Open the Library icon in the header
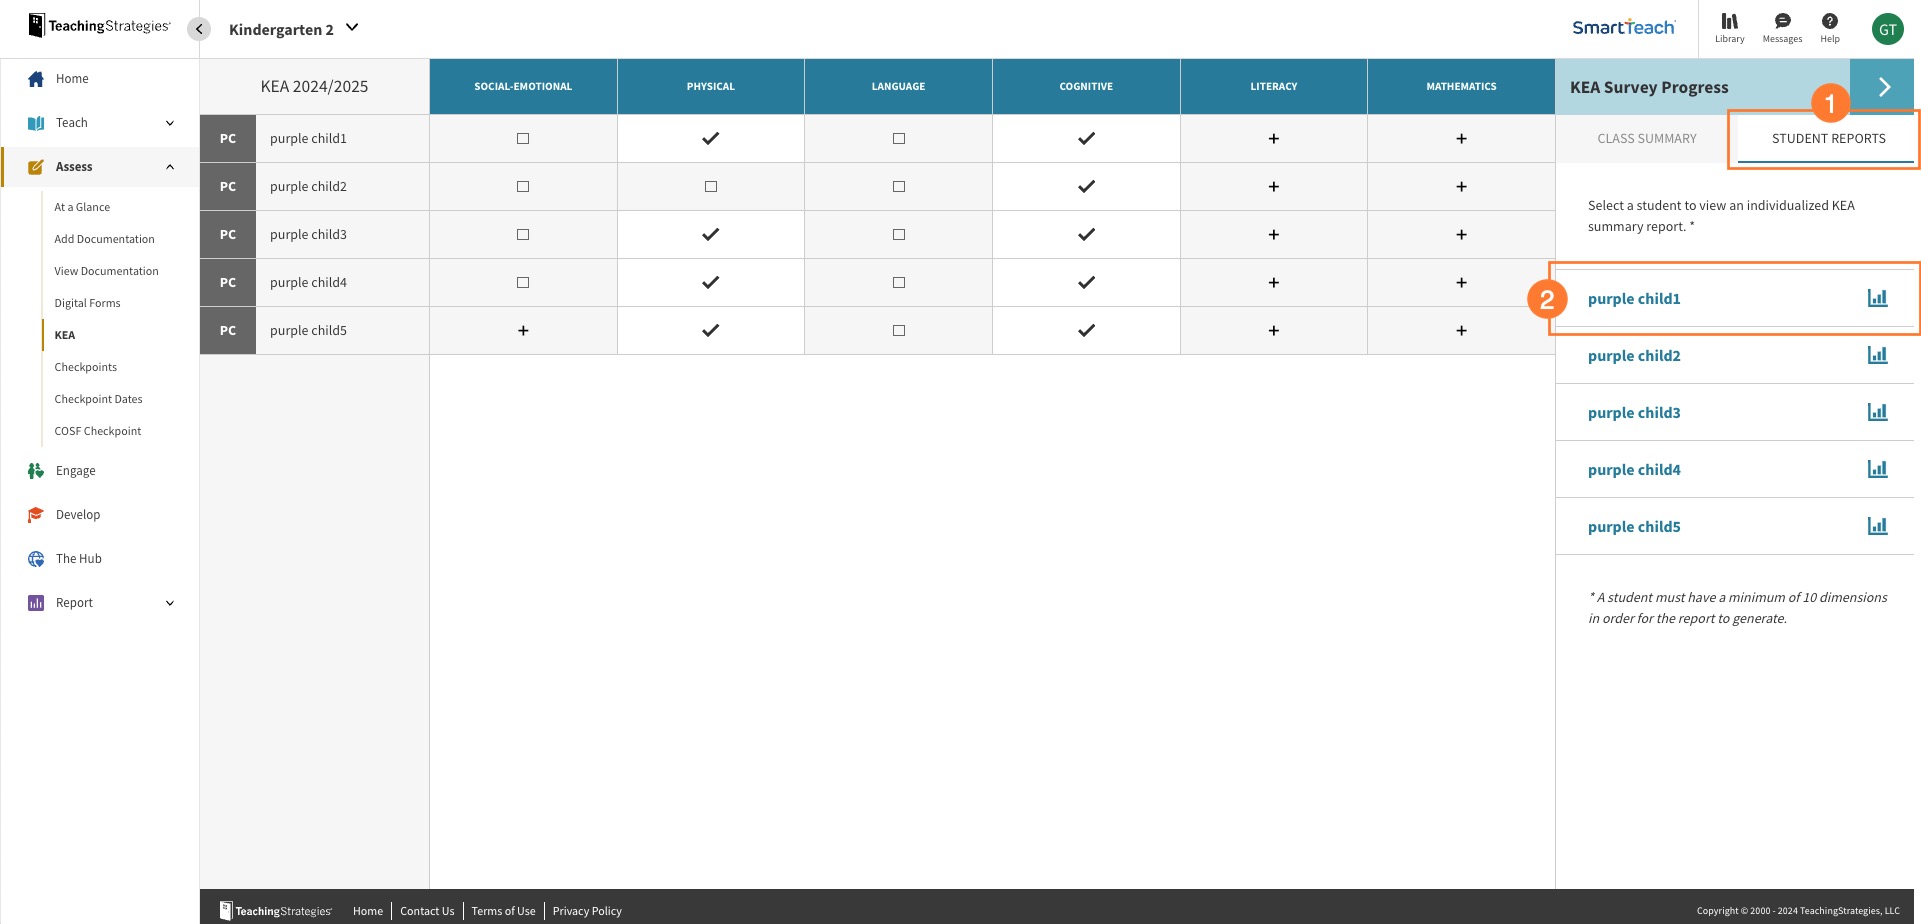The image size is (1921, 924). click(1730, 27)
